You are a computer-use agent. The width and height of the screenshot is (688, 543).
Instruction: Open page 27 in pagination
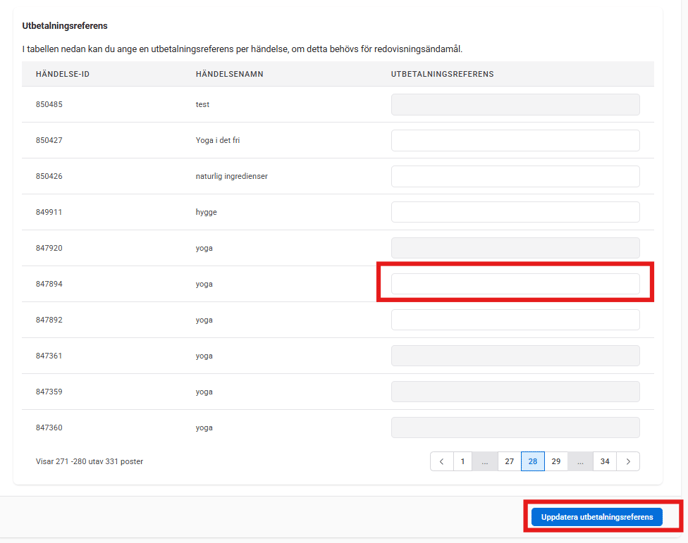click(509, 461)
